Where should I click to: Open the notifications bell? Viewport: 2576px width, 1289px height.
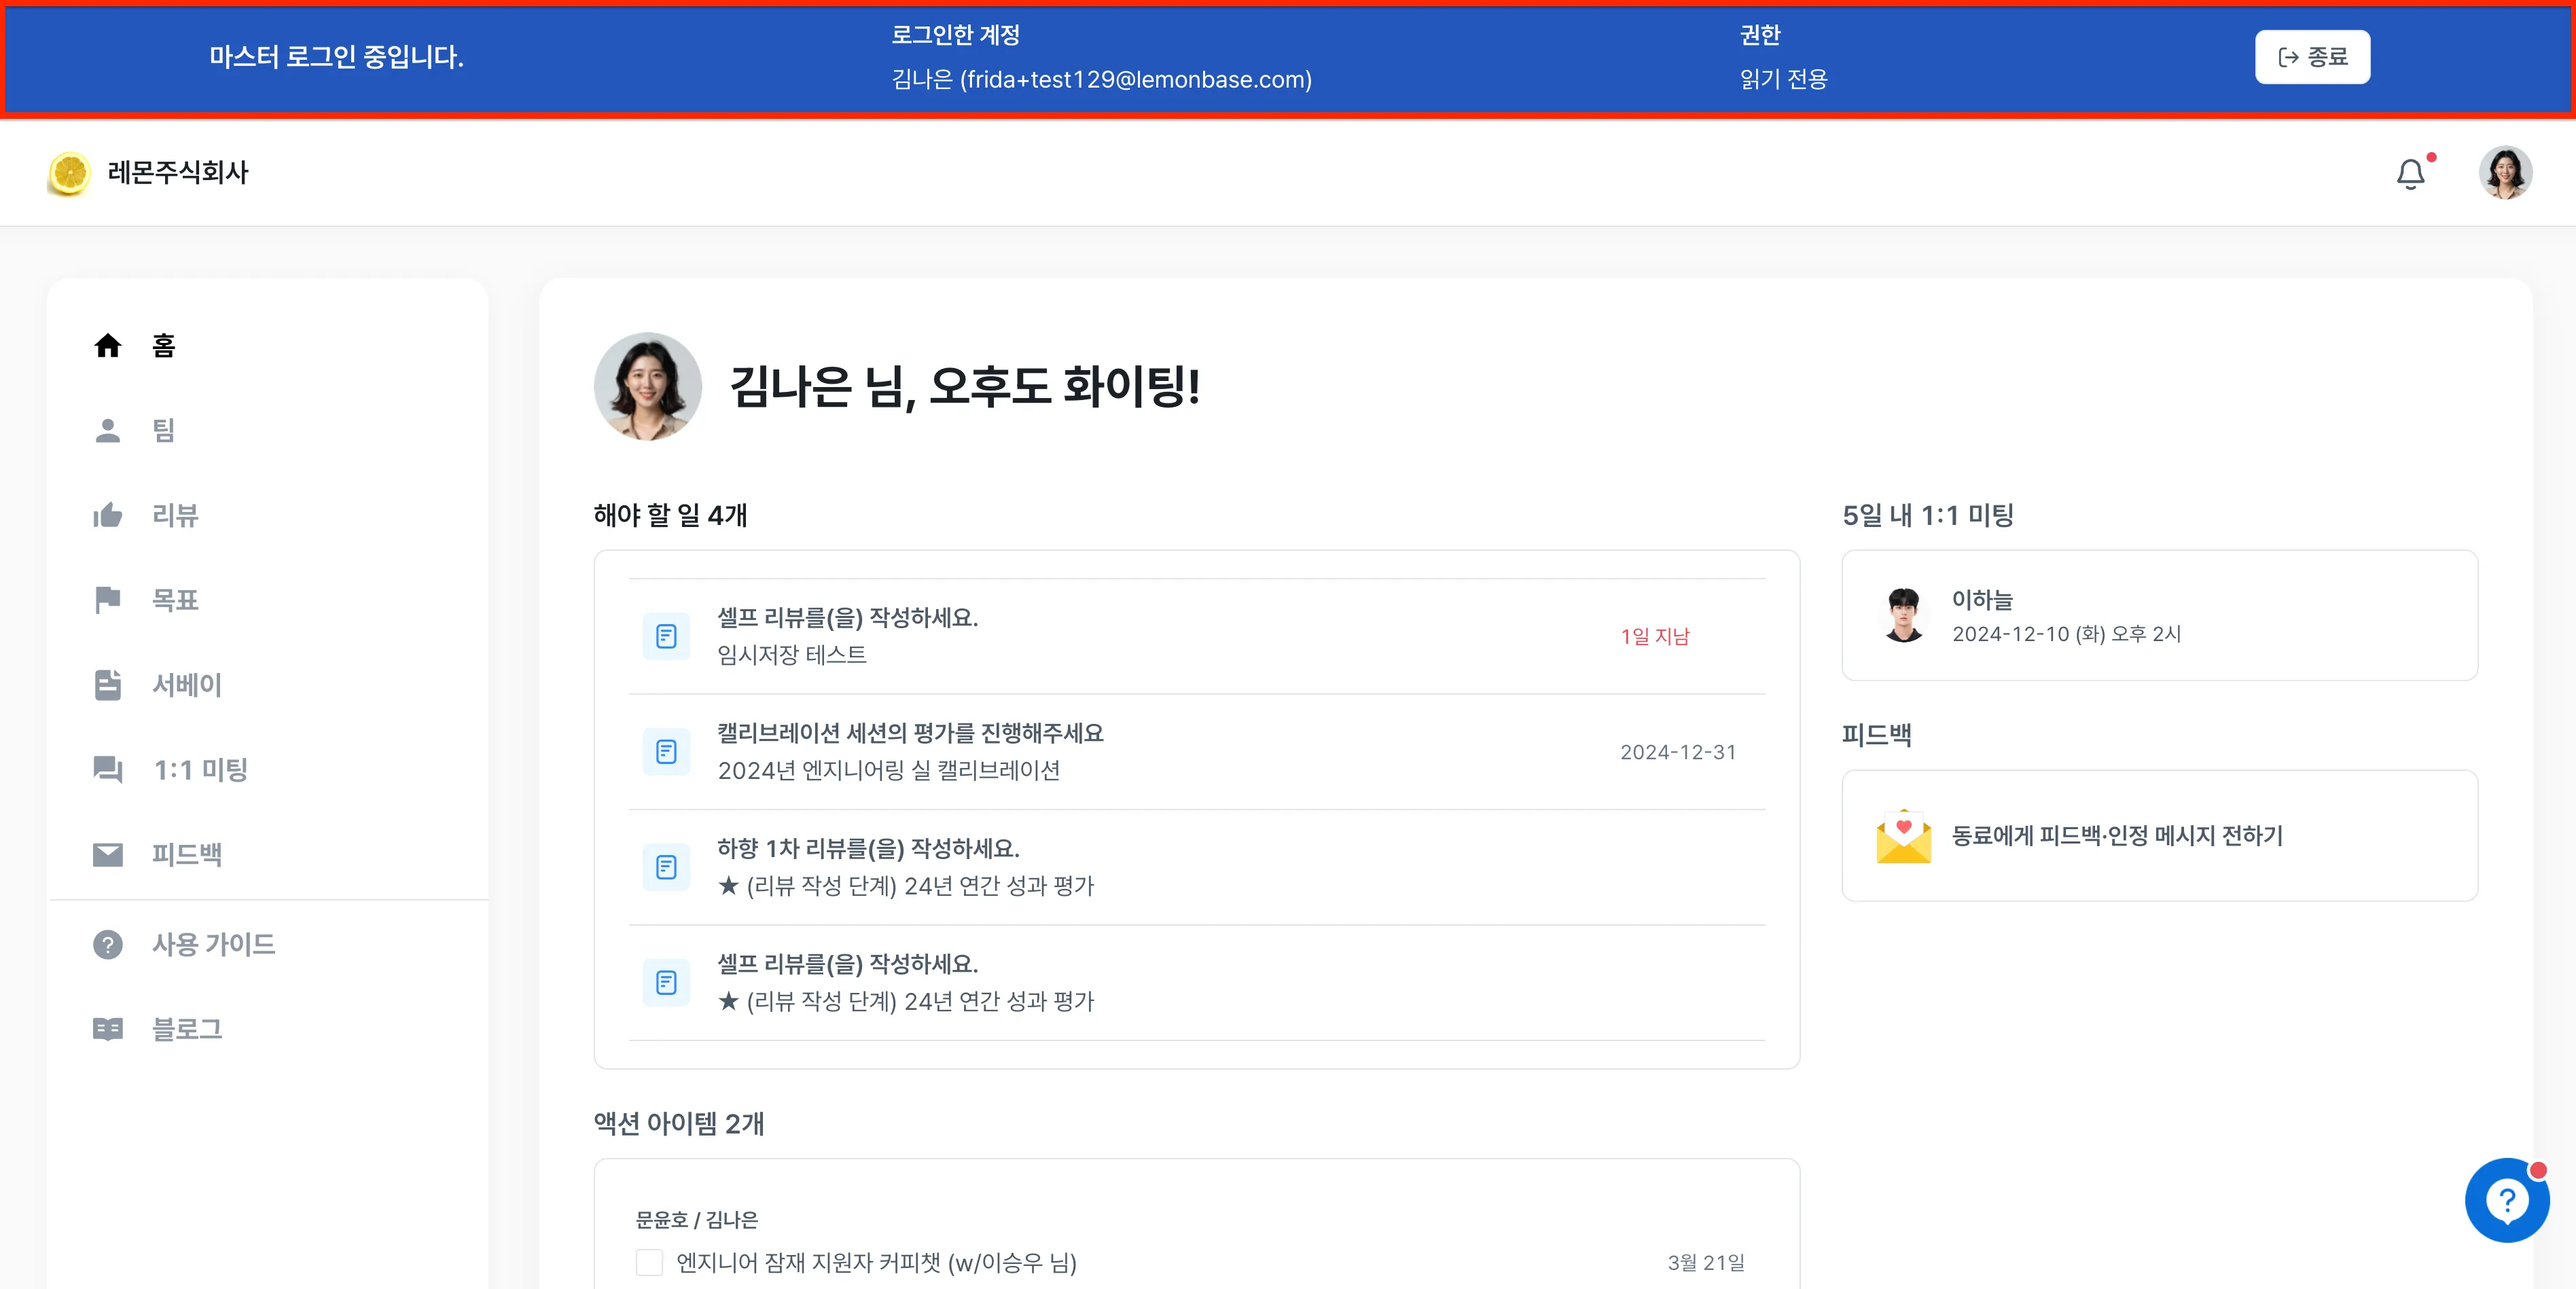2411,174
